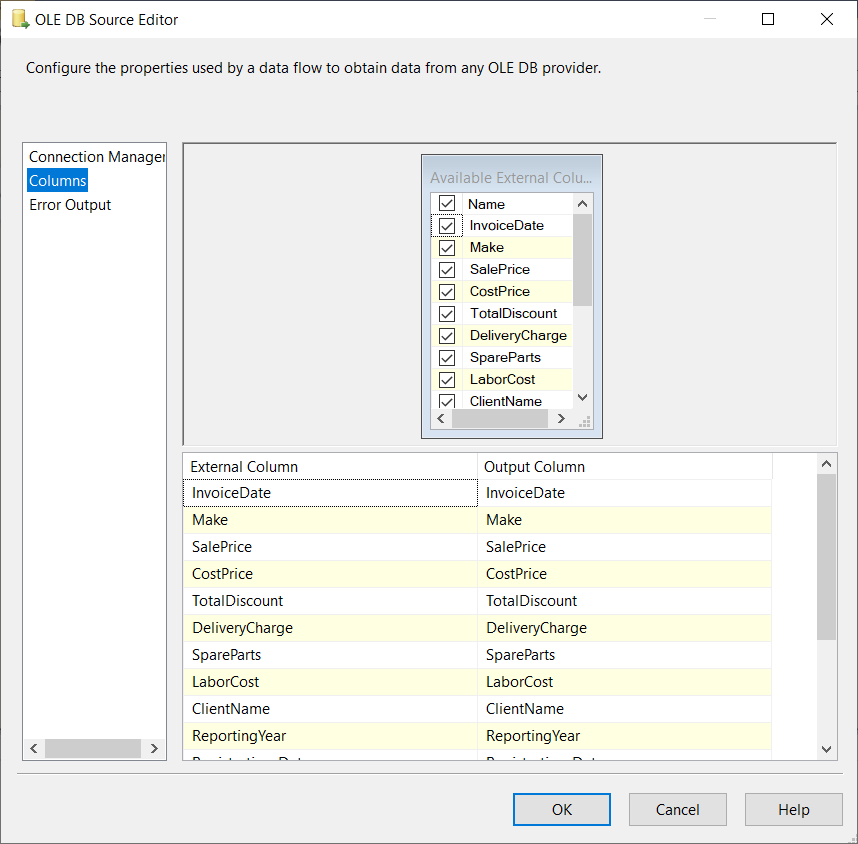
Task: Disable the SalePrice column
Action: click(x=446, y=269)
